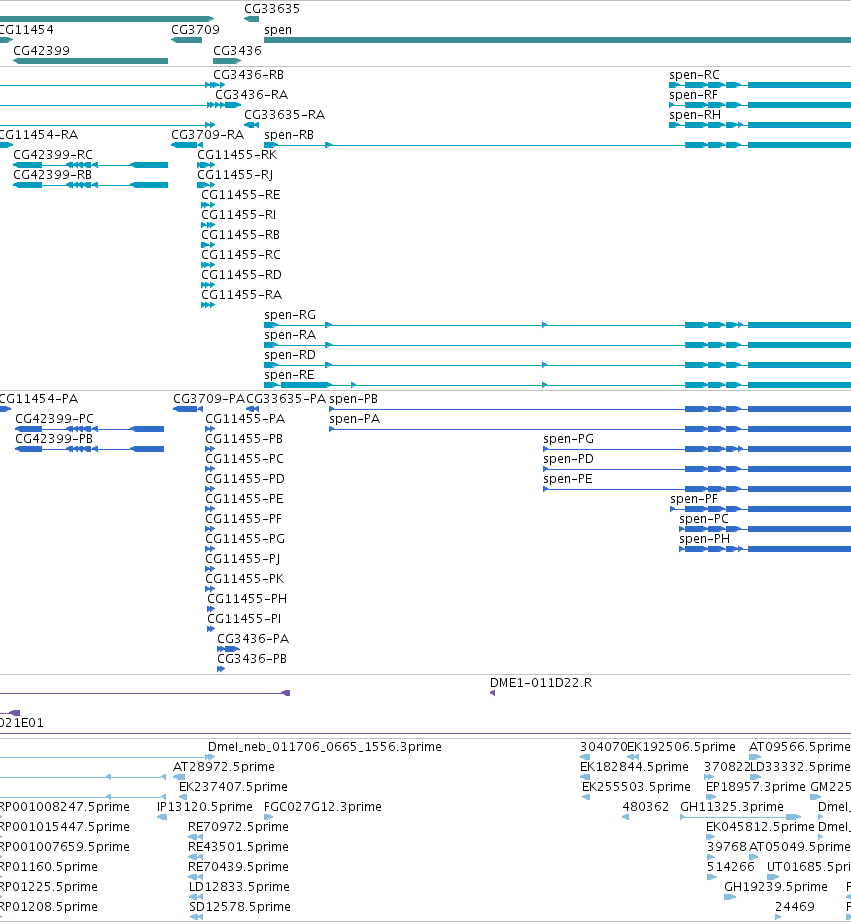
Task: Select protein CG3709-PA
Action: pyautogui.click(x=209, y=399)
